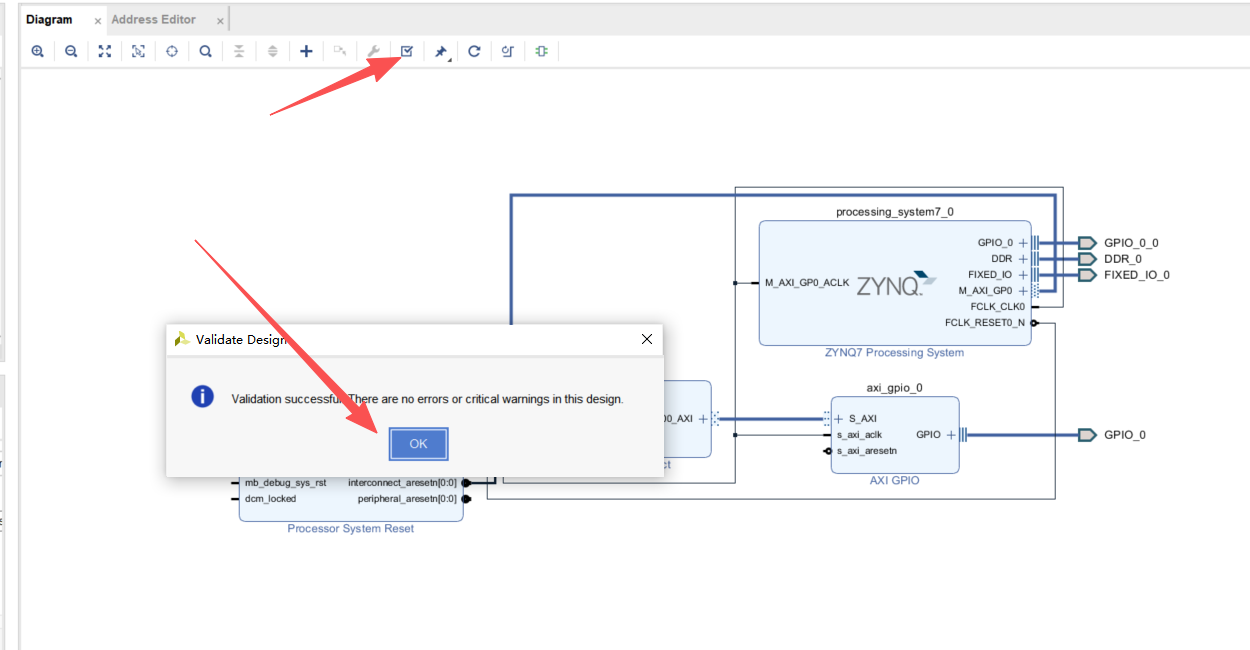Click the Customize Block wrench icon
Screen dimensions: 1250x650
click(x=373, y=51)
